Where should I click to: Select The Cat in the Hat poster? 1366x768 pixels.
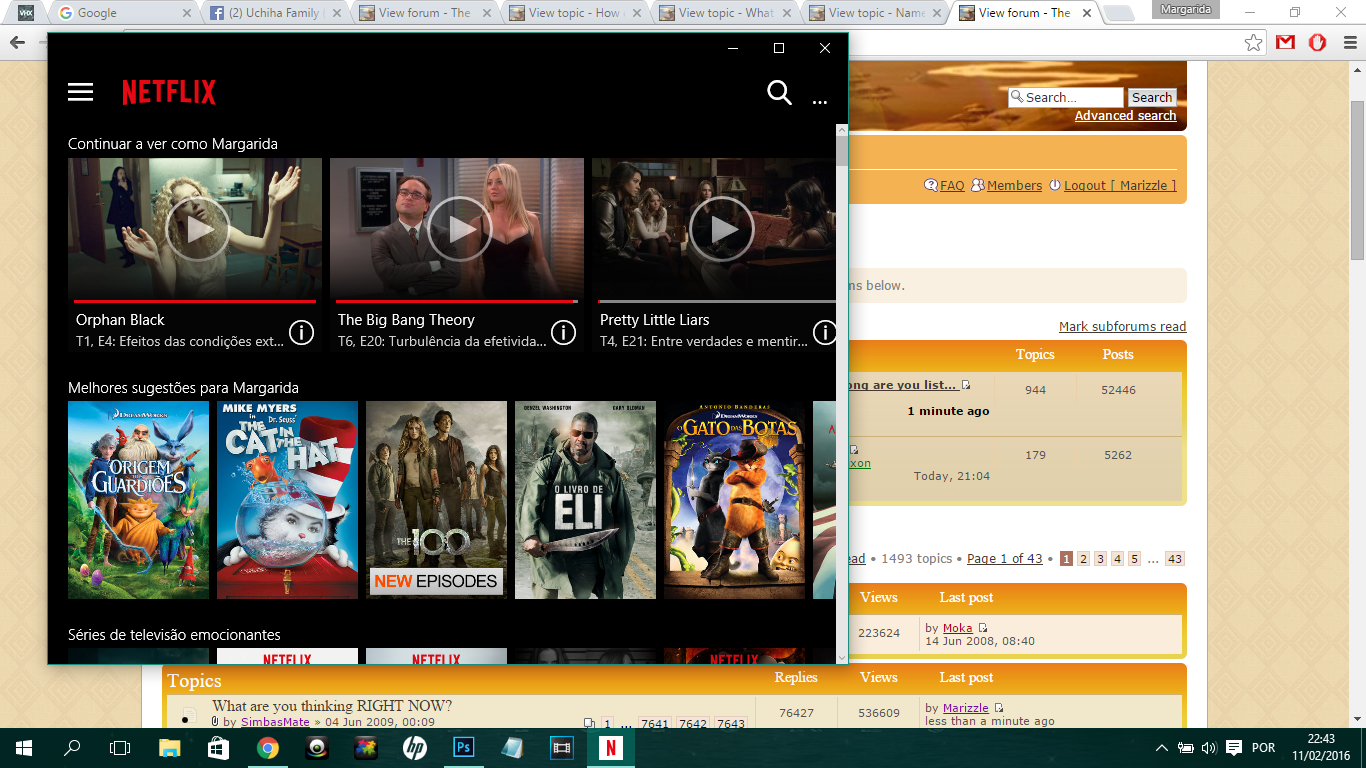pyautogui.click(x=287, y=500)
